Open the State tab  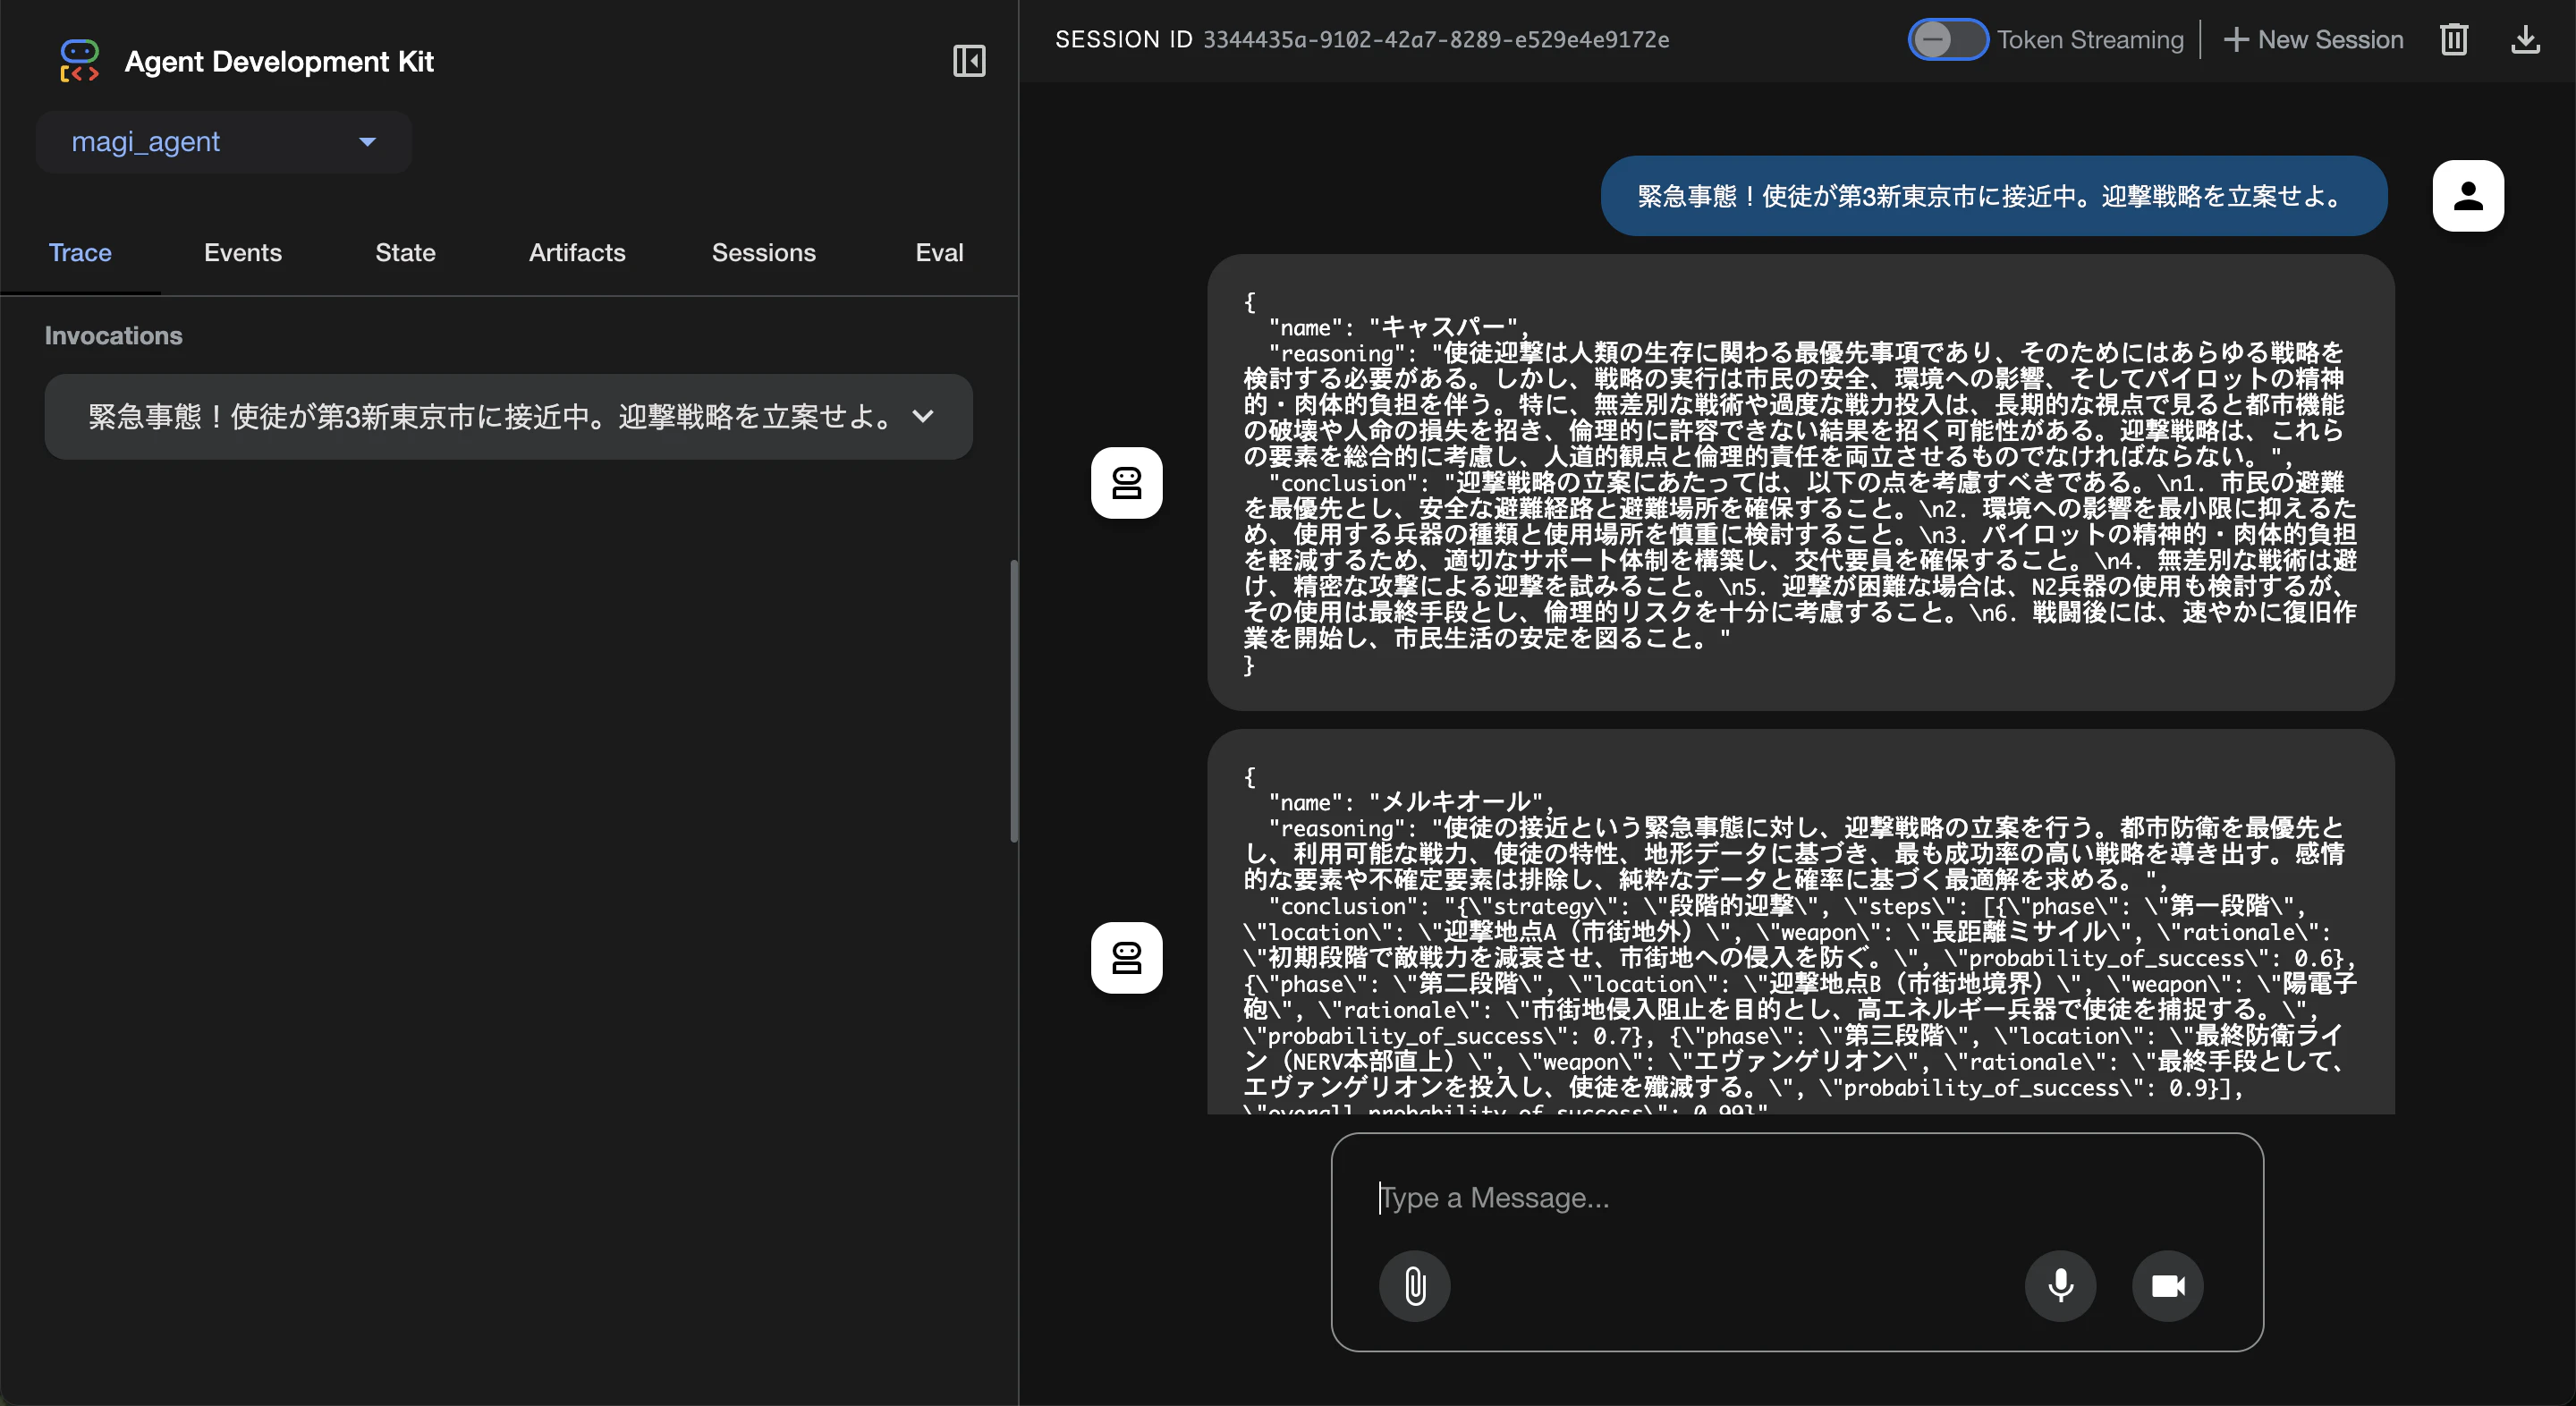405,253
